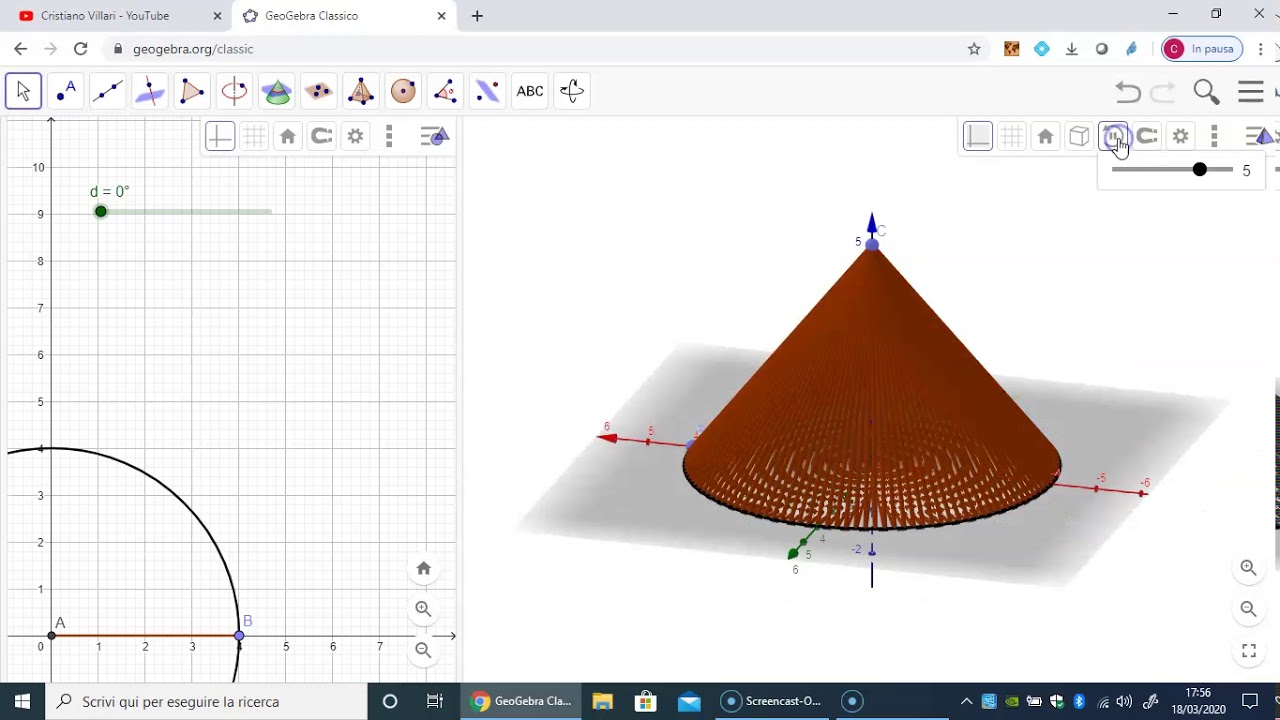Open 3D graphics view settings gear

coord(1181,136)
